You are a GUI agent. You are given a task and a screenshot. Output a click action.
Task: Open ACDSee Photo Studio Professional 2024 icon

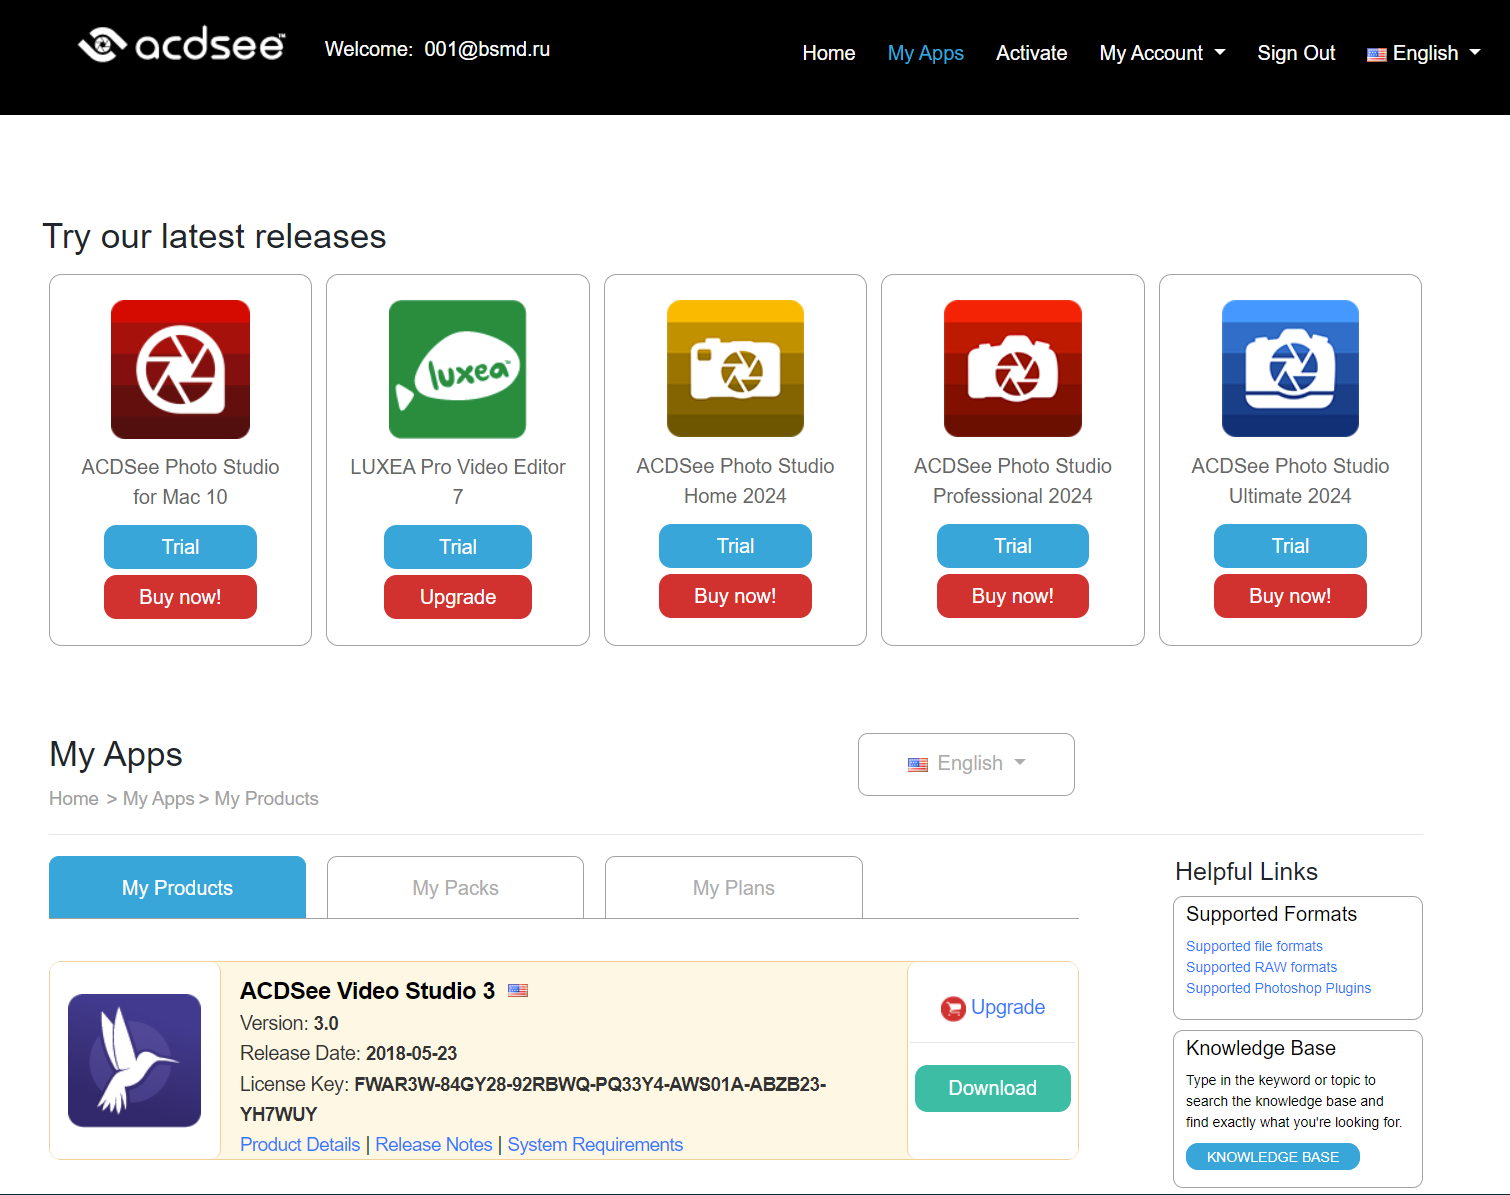tap(1013, 368)
